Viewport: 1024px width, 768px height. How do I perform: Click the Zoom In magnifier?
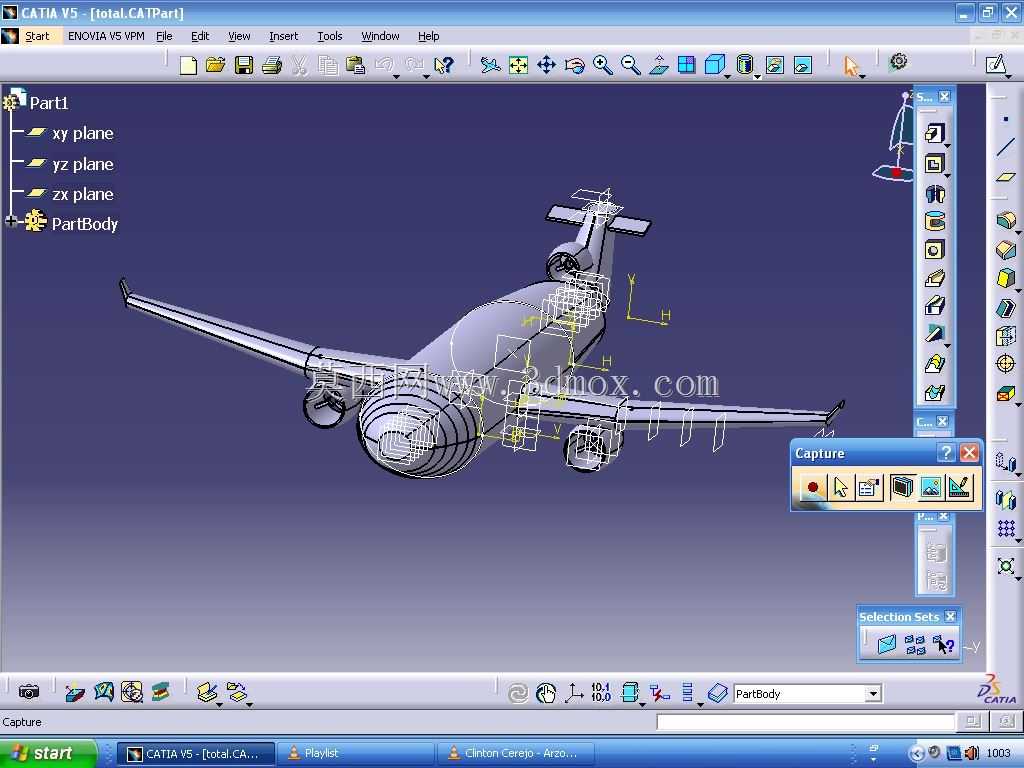[x=602, y=65]
